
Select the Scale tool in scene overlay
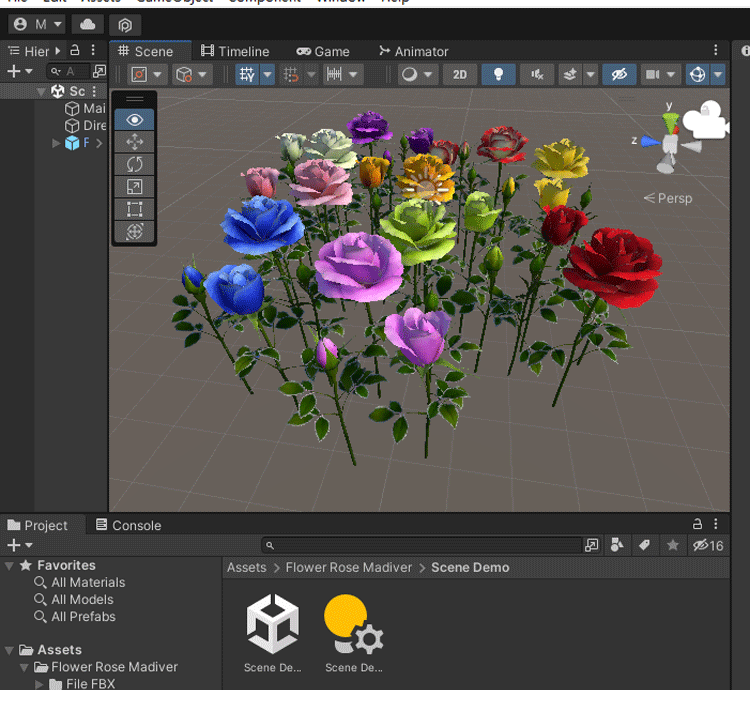(x=135, y=187)
